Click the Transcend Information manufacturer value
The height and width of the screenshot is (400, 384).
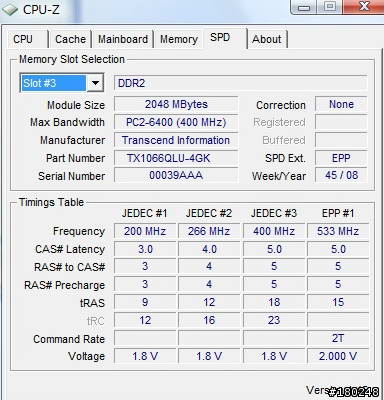pos(176,140)
